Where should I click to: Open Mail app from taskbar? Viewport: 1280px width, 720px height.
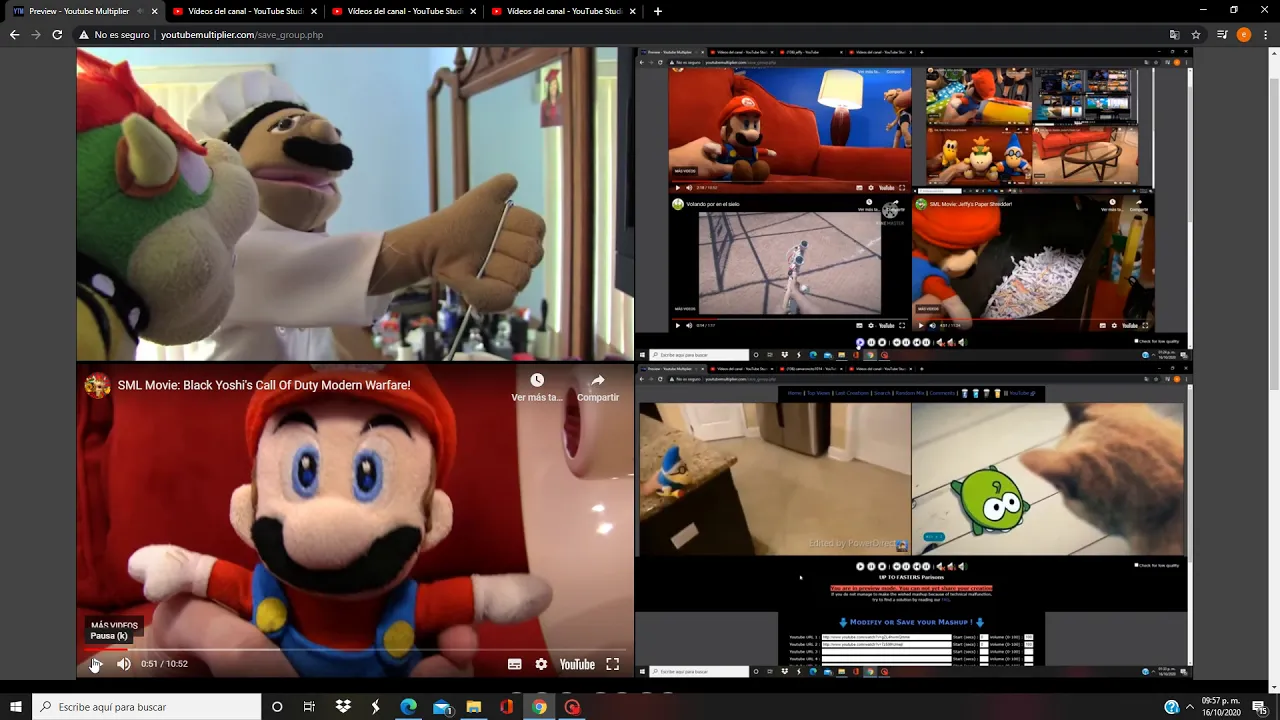441,707
